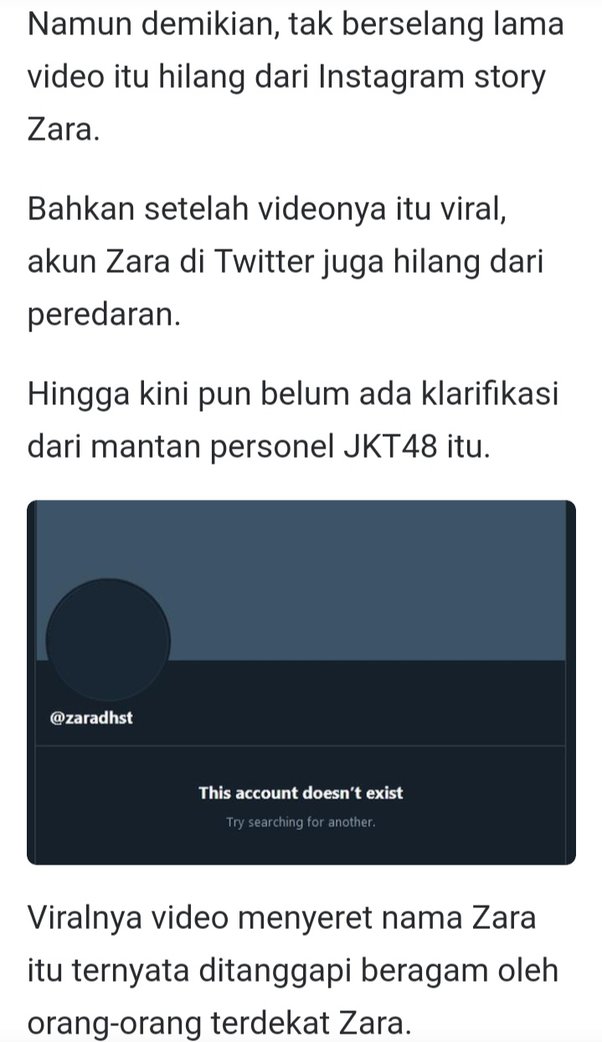Click "JKT48" in the third paragraph
This screenshot has height=1042, width=602.
[x=390, y=447]
